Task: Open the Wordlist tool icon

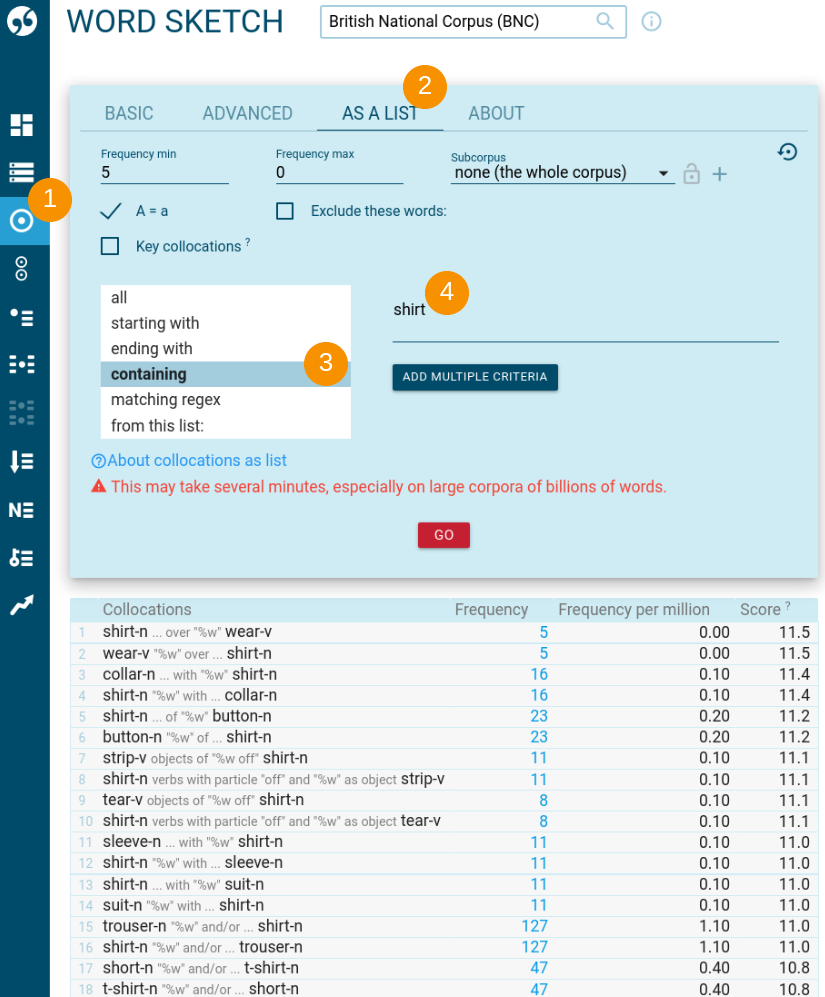Action: point(22,461)
